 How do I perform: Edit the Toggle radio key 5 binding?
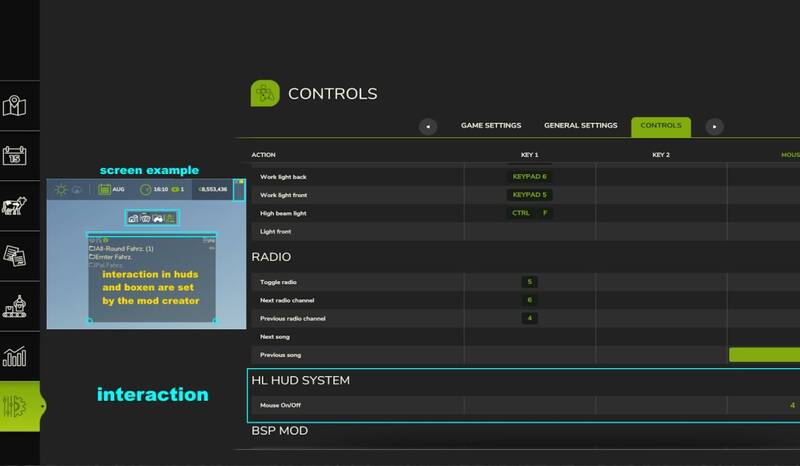(529, 282)
